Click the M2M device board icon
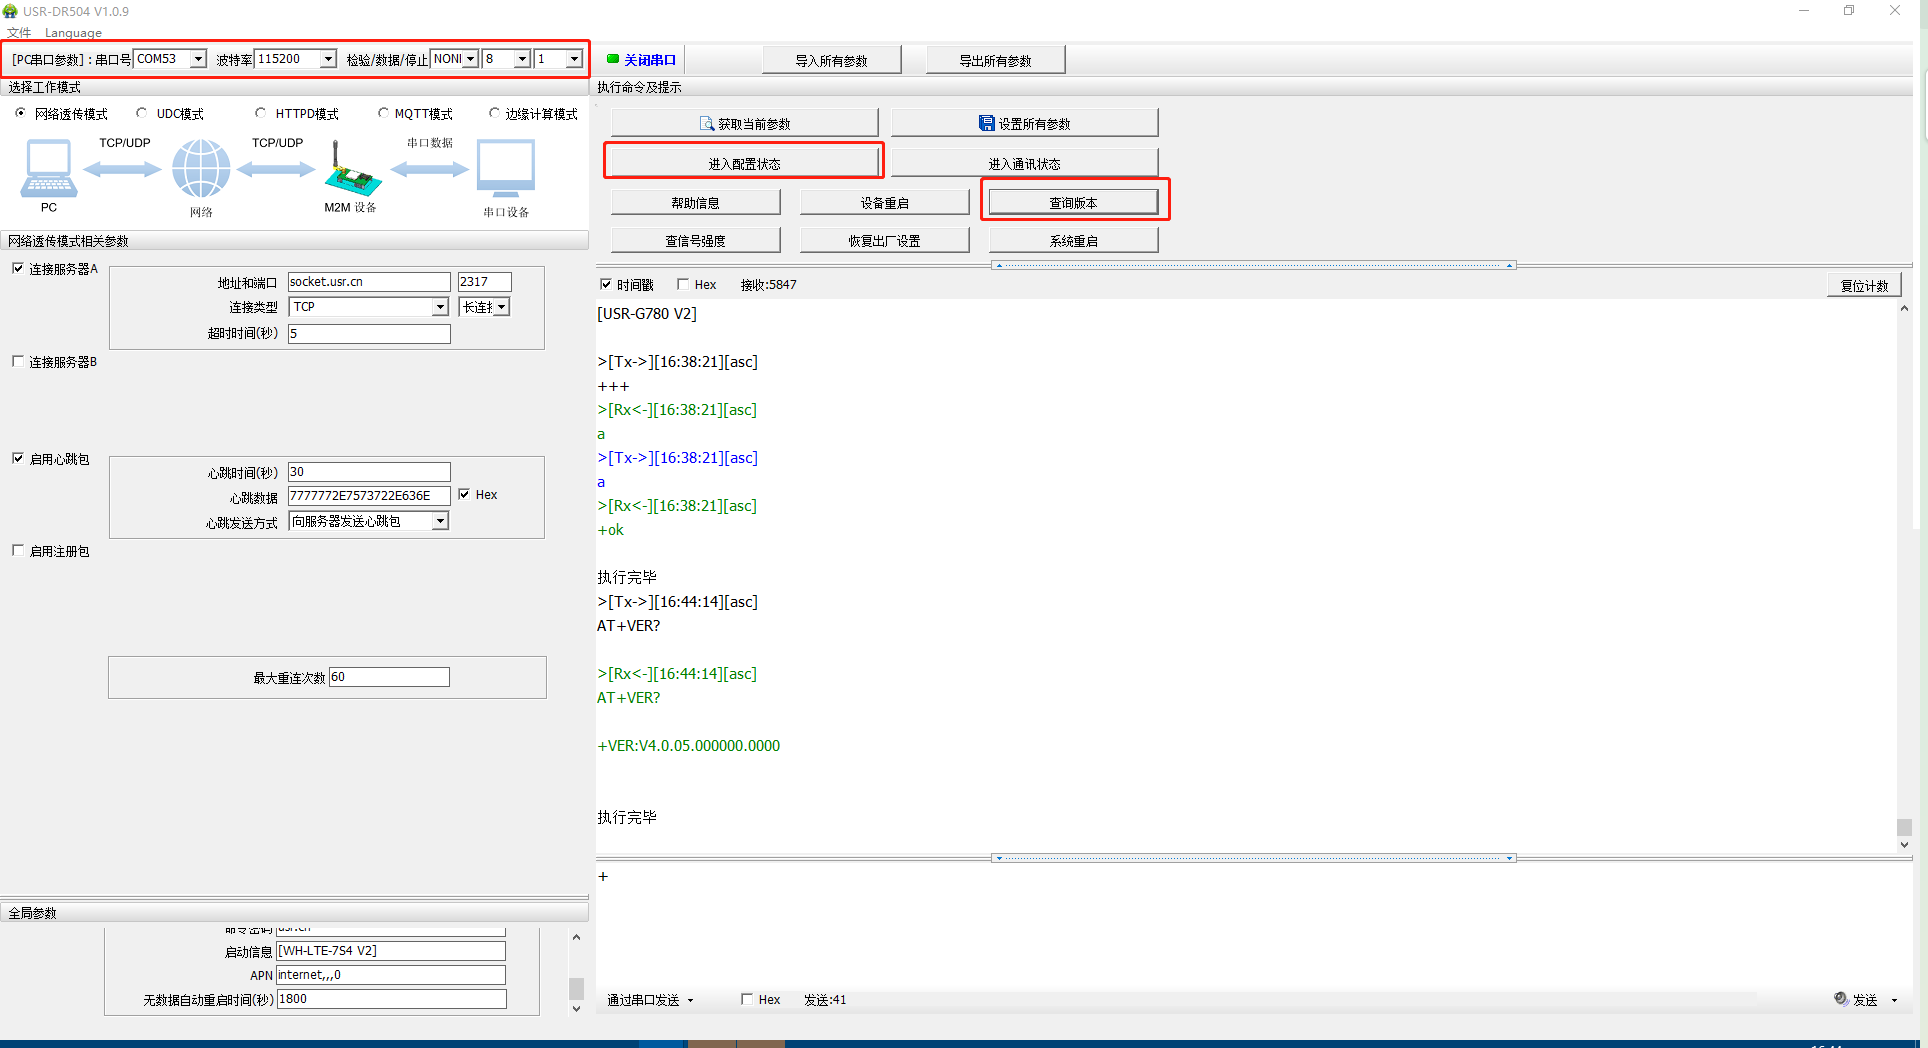This screenshot has height=1048, width=1928. (351, 171)
